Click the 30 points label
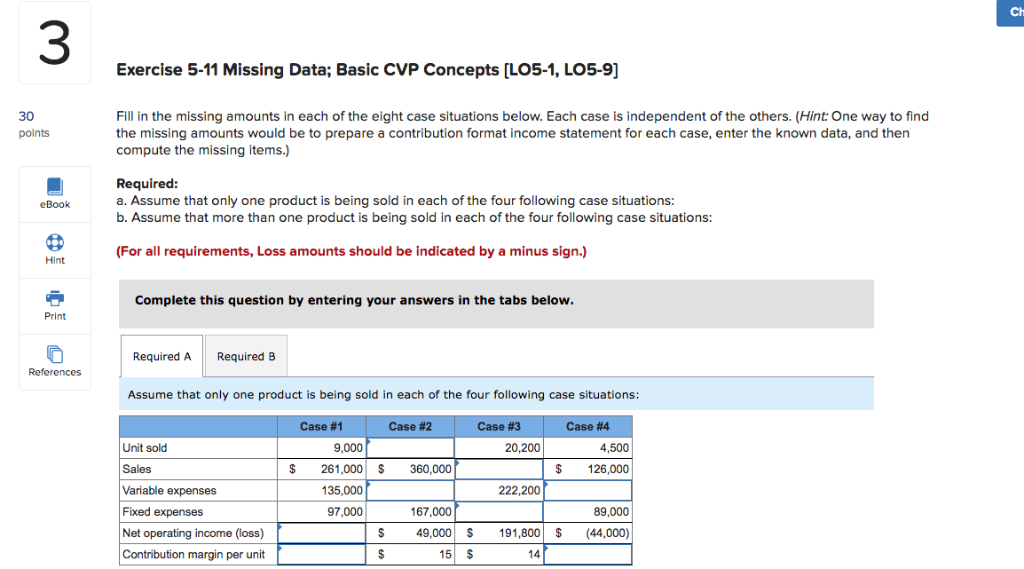Screen dimensions: 1024x569 [x=34, y=124]
